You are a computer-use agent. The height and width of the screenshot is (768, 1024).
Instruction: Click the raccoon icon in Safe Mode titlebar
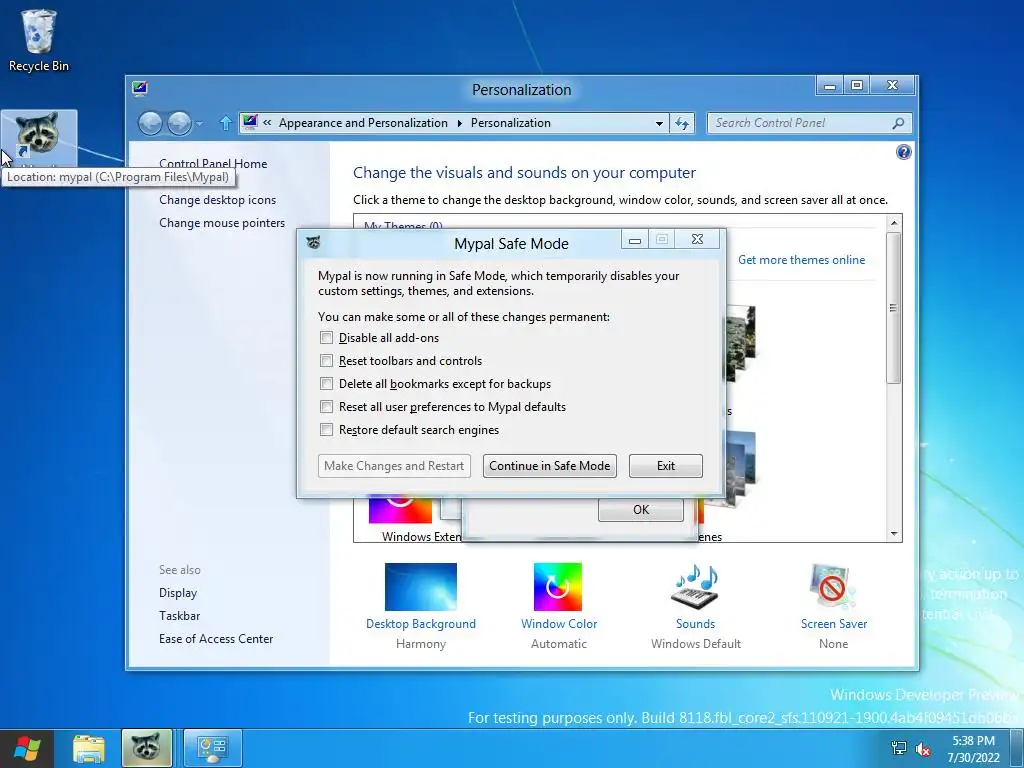(313, 243)
